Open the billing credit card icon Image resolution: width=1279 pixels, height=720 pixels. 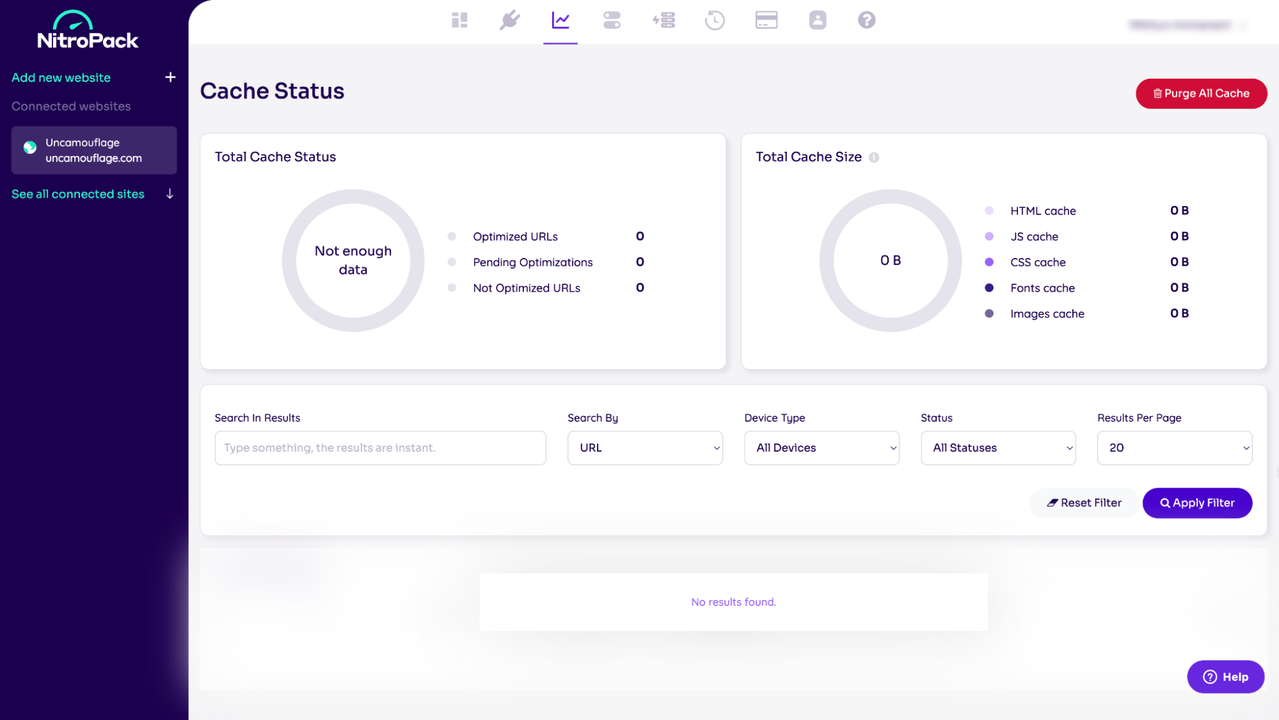pyautogui.click(x=766, y=19)
